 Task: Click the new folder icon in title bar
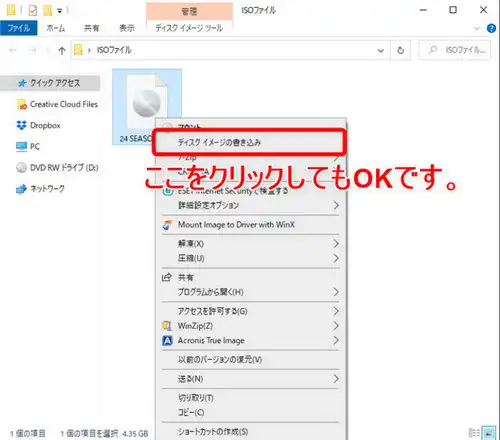pyautogui.click(x=47, y=11)
